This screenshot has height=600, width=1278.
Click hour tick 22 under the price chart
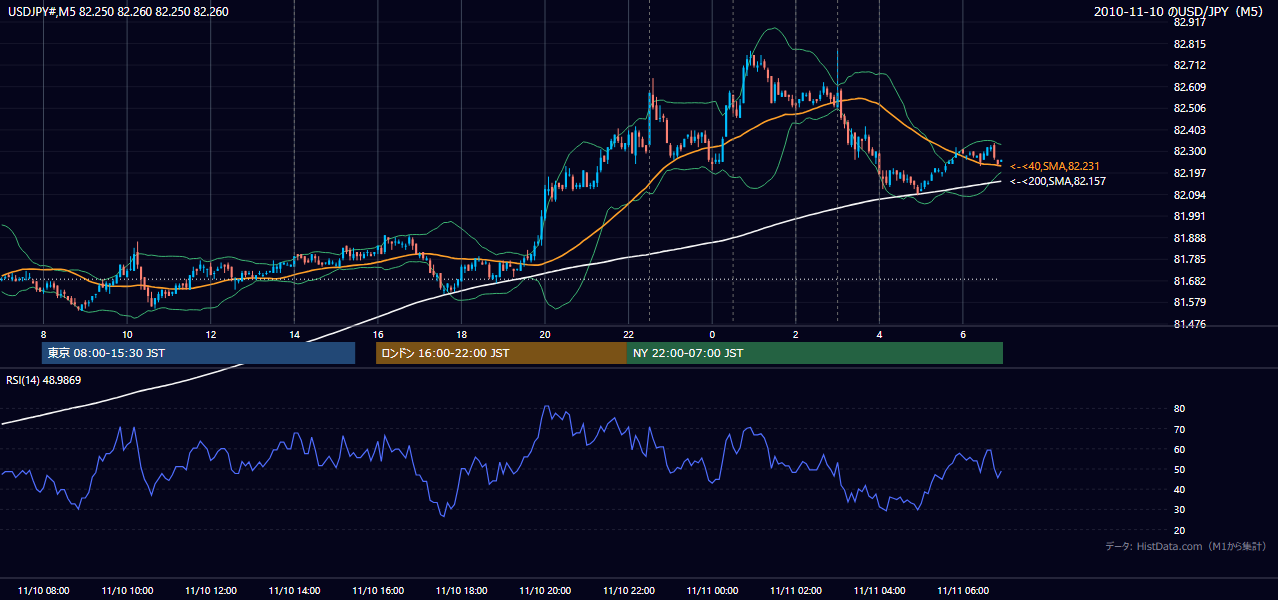tap(629, 334)
